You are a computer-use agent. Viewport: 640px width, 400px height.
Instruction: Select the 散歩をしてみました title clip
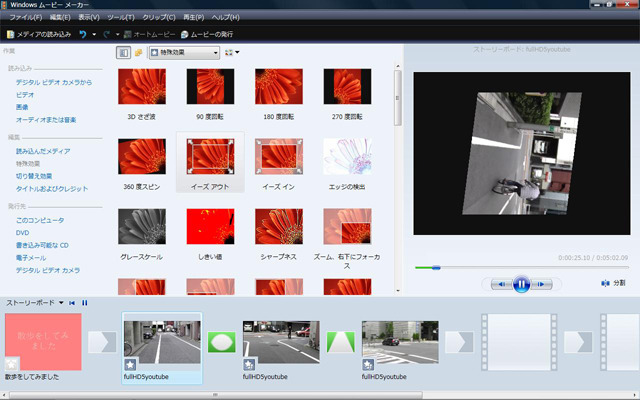point(43,342)
